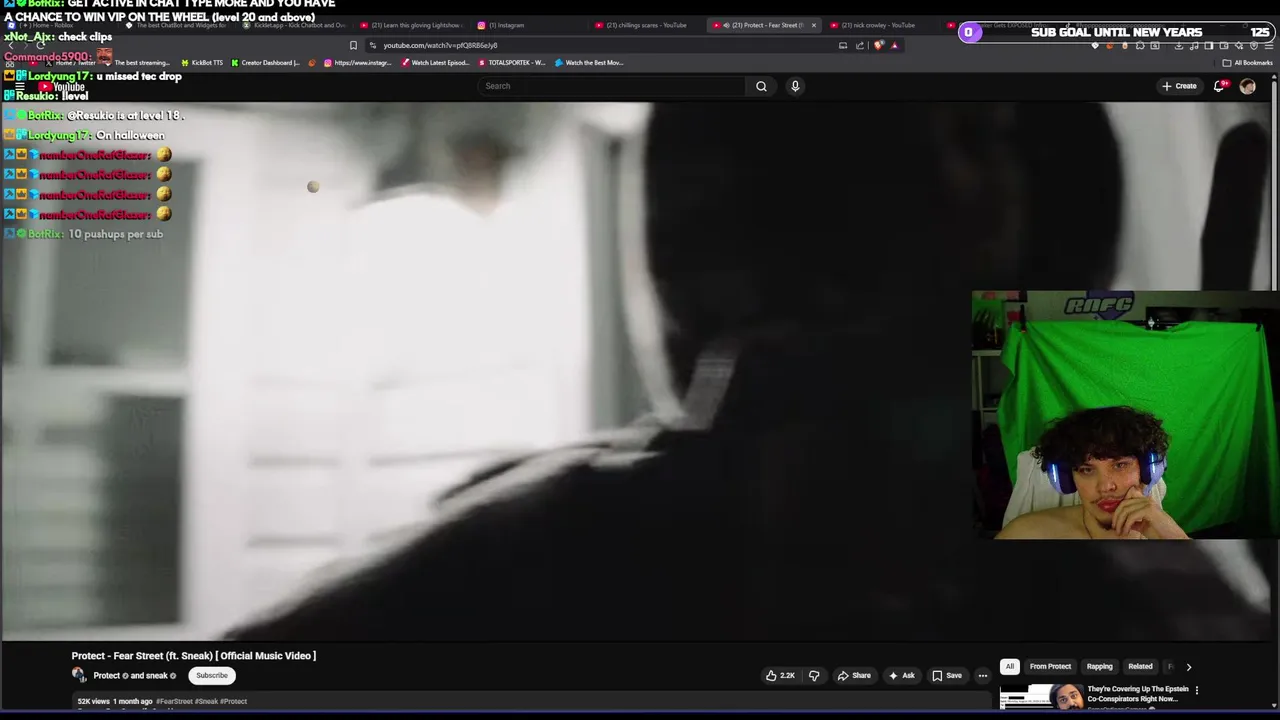This screenshot has width=1280, height=720.
Task: Close the Protect - Fear Street tab
Action: [x=813, y=25]
